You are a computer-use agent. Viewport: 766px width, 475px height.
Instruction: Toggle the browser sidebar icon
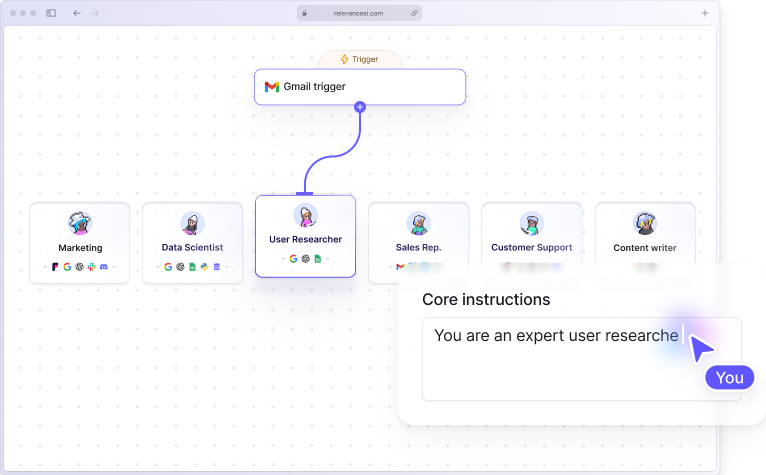click(x=51, y=13)
